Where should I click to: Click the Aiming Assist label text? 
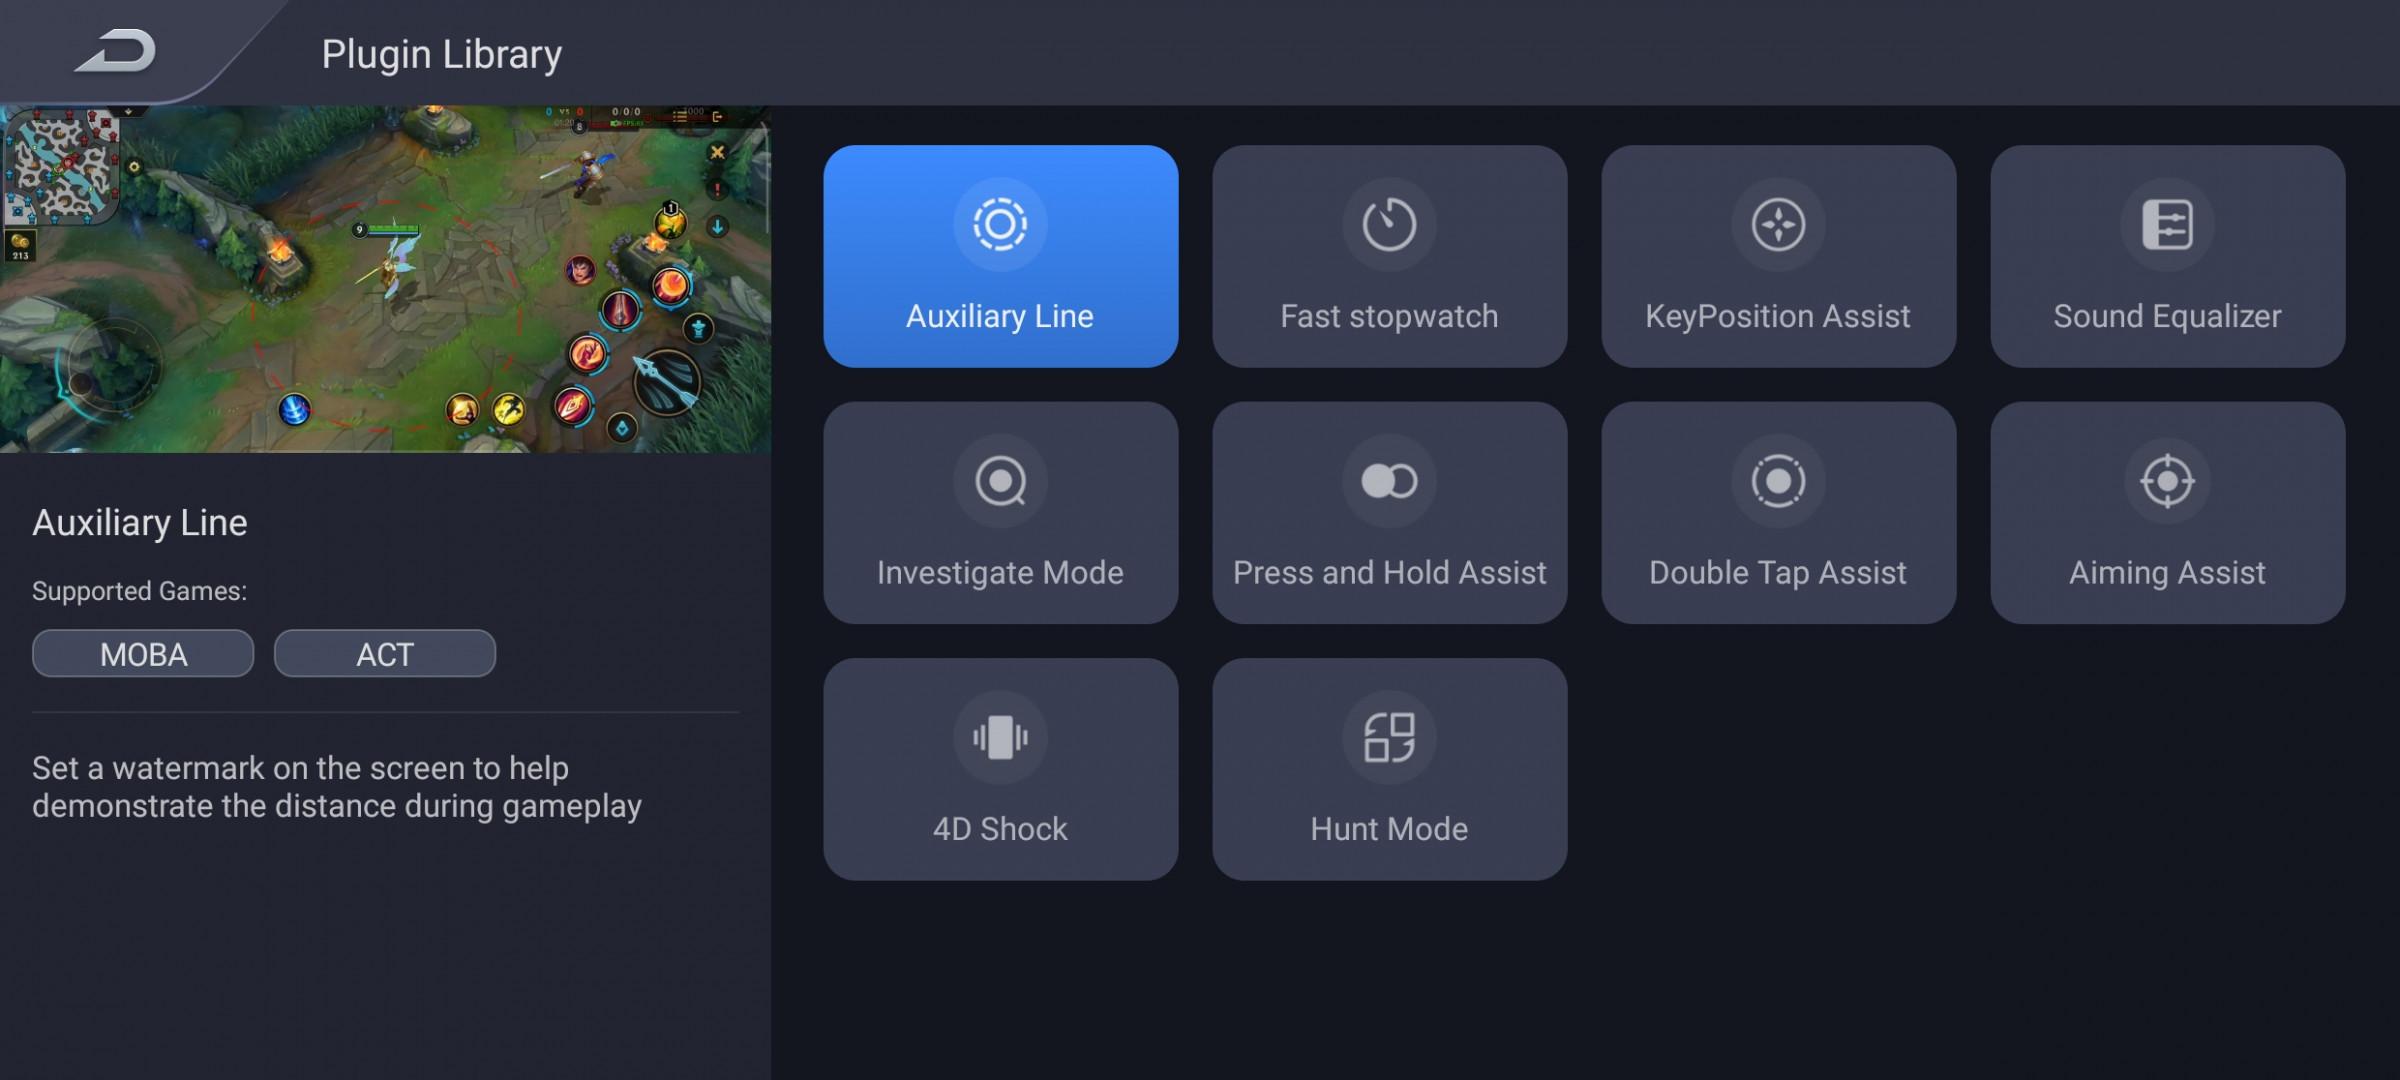tap(2167, 573)
